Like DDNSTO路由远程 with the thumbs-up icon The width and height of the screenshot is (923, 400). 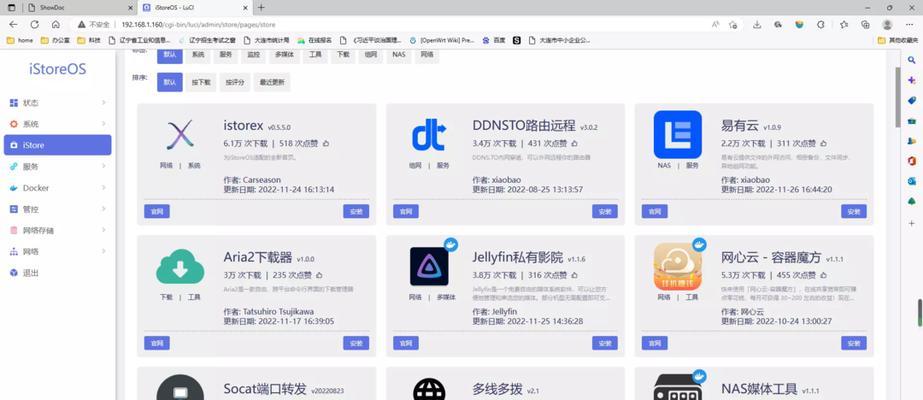(575, 144)
